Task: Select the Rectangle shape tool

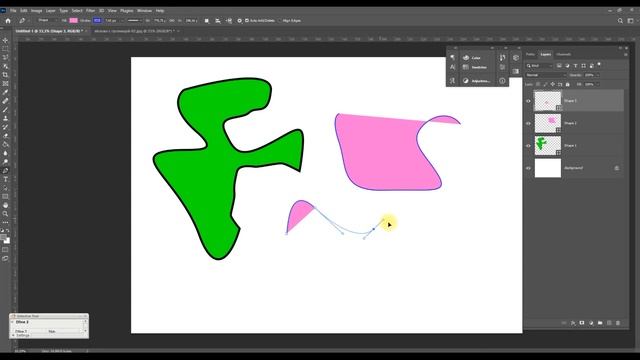Action: (x=5, y=197)
